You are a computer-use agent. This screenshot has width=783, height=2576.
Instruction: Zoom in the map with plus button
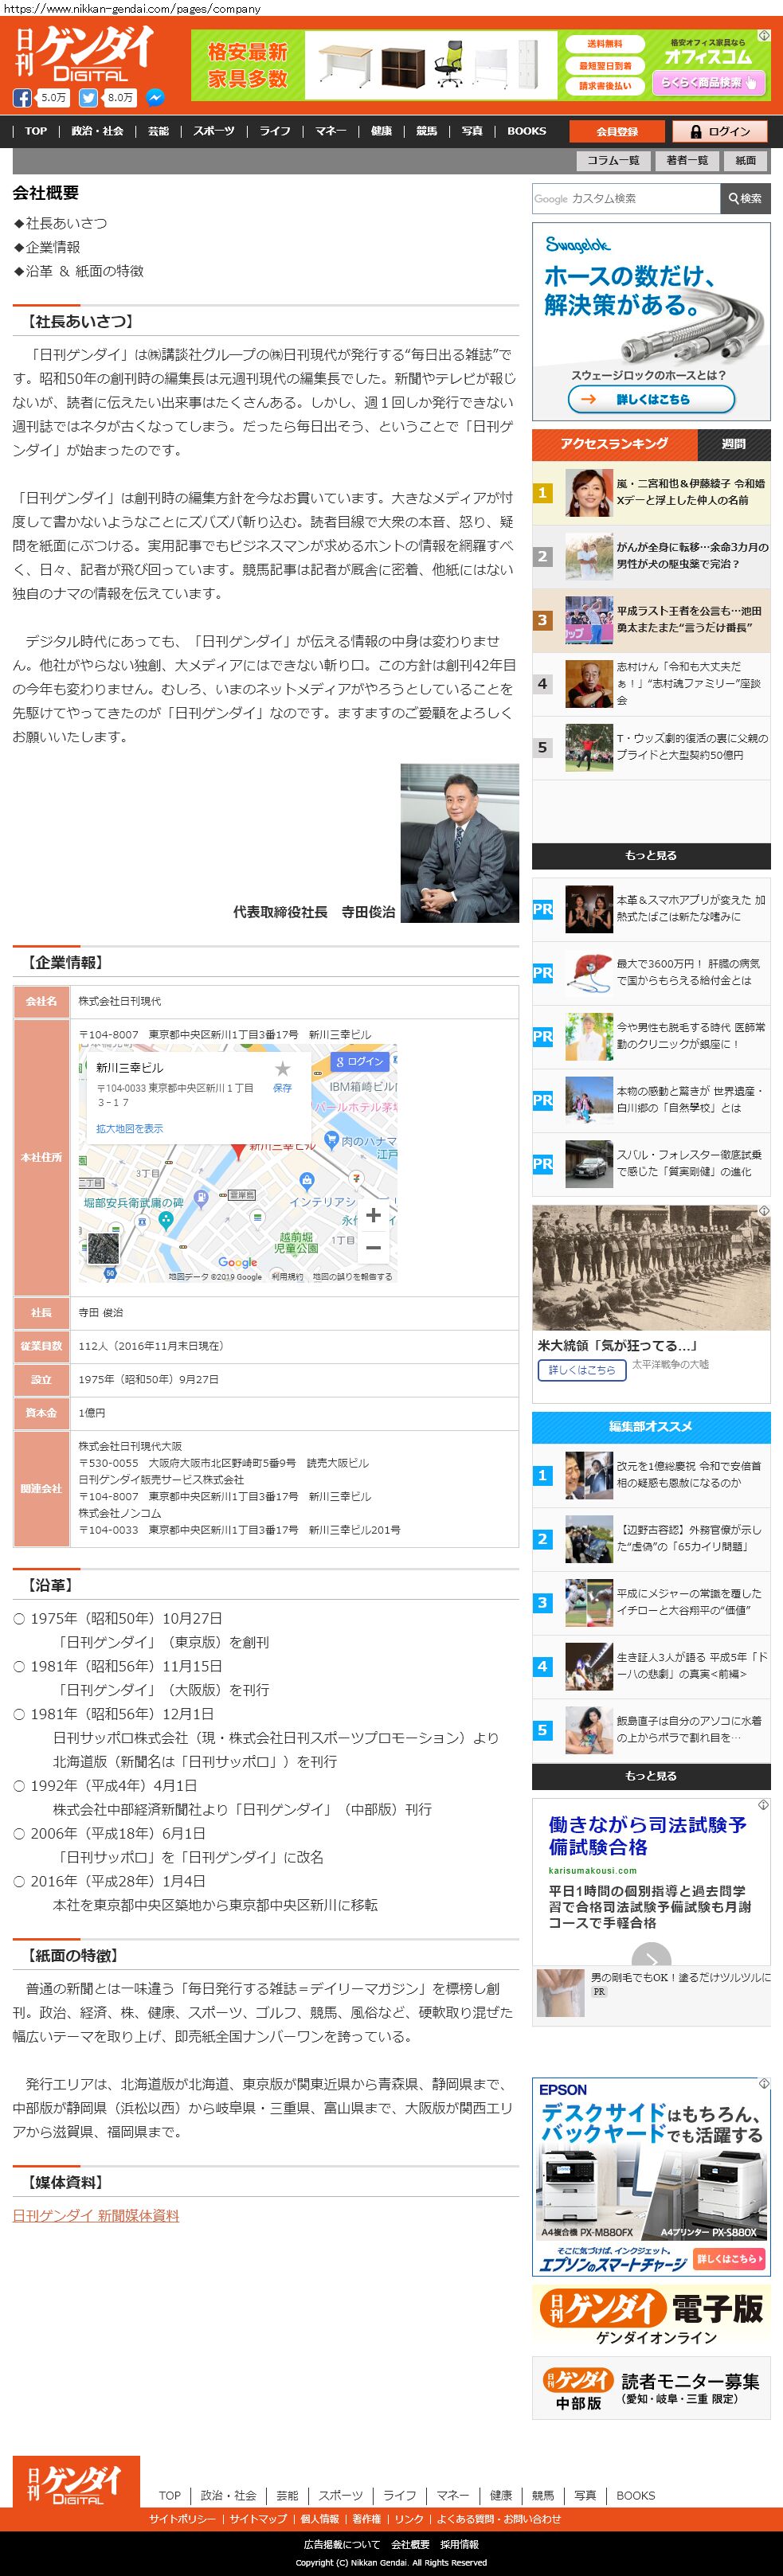click(x=373, y=1215)
